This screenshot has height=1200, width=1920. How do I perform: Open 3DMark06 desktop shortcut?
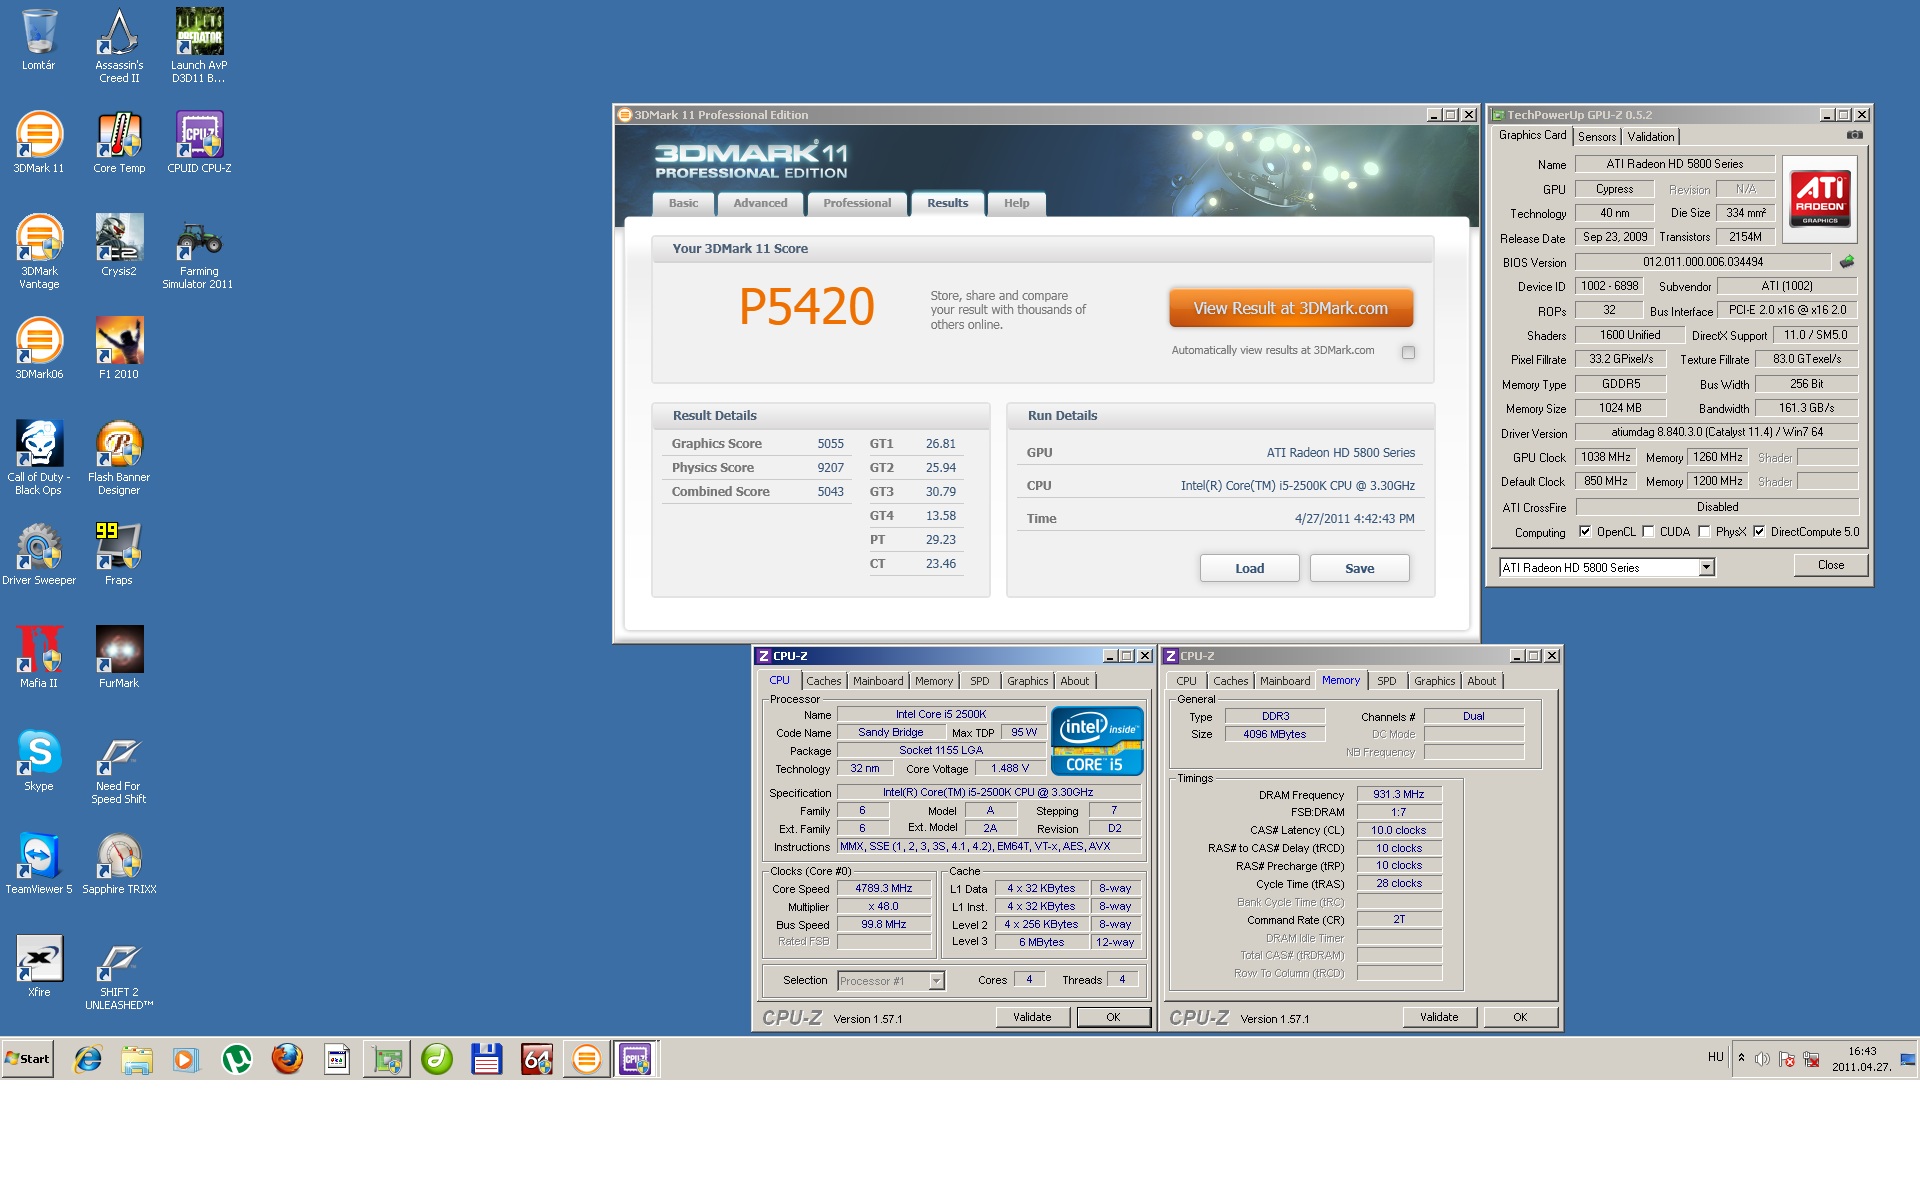point(39,348)
